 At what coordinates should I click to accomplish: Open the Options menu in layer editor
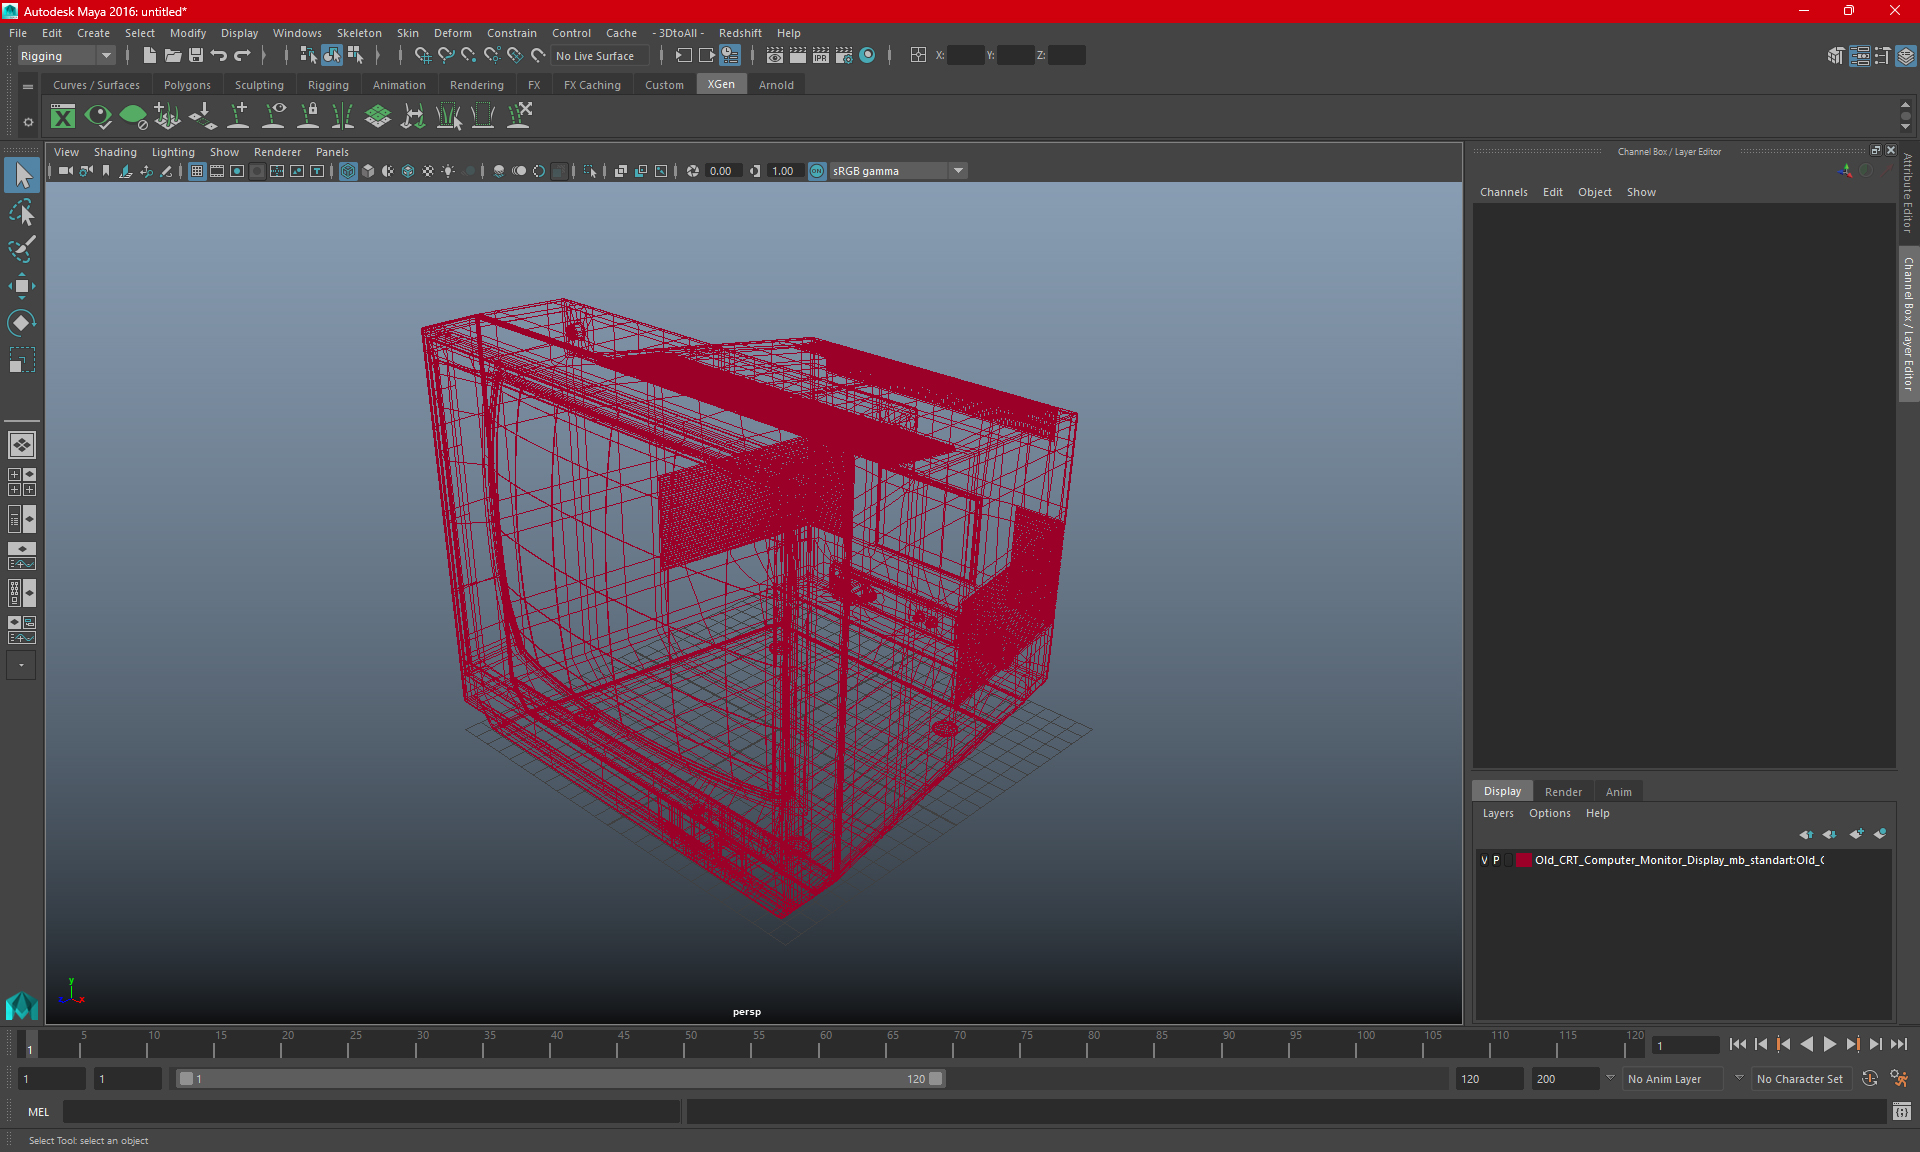1549,813
